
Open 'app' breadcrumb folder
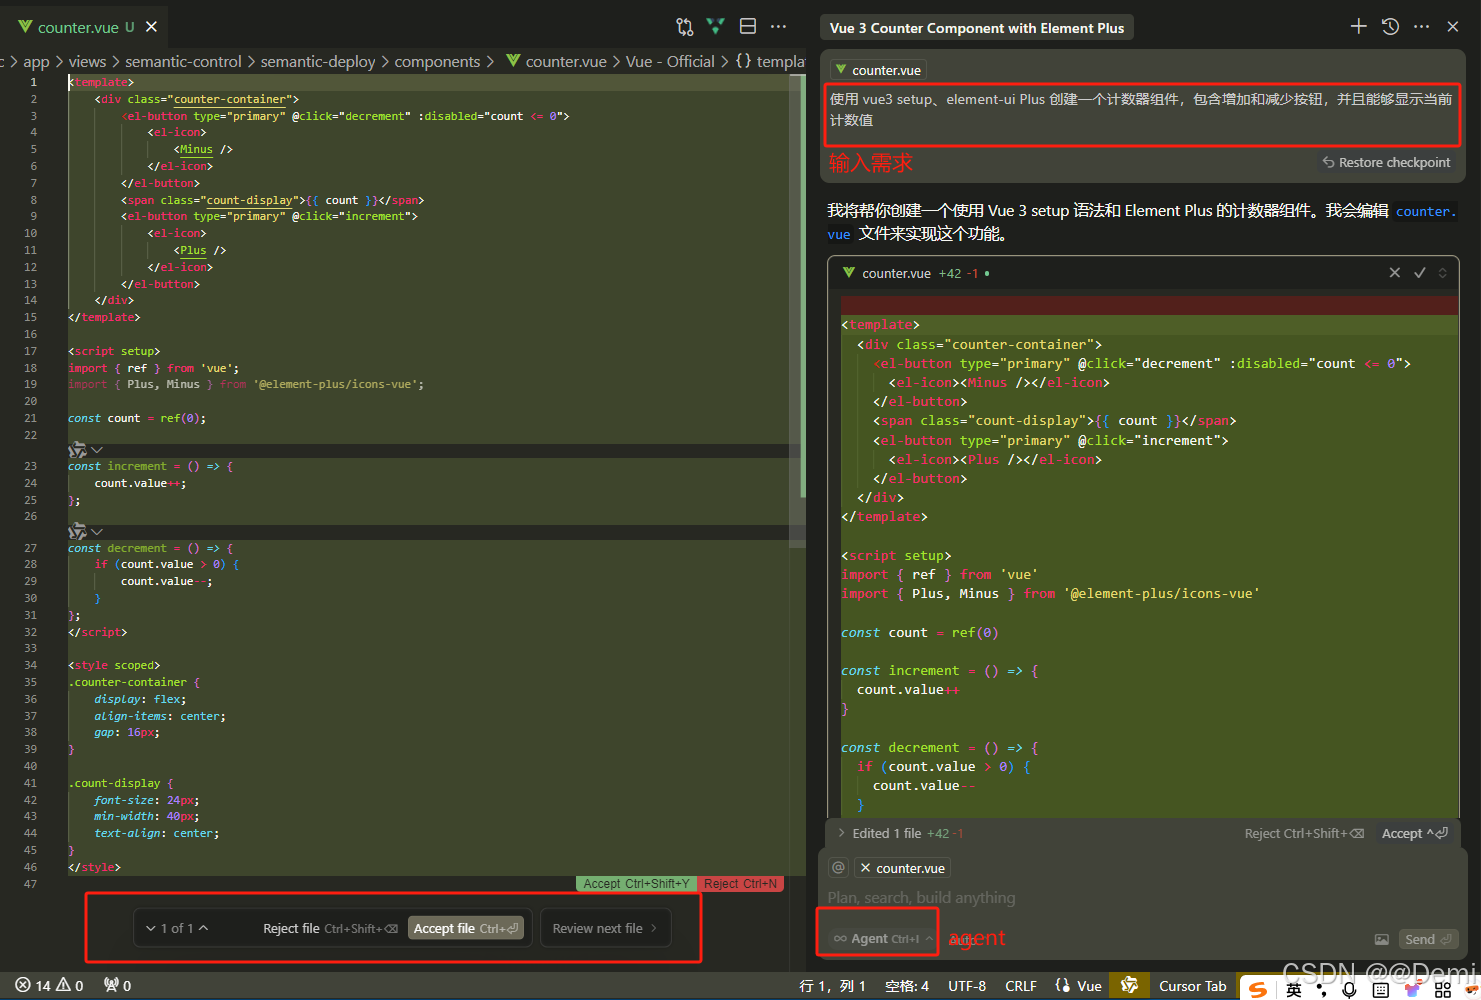pyautogui.click(x=36, y=61)
